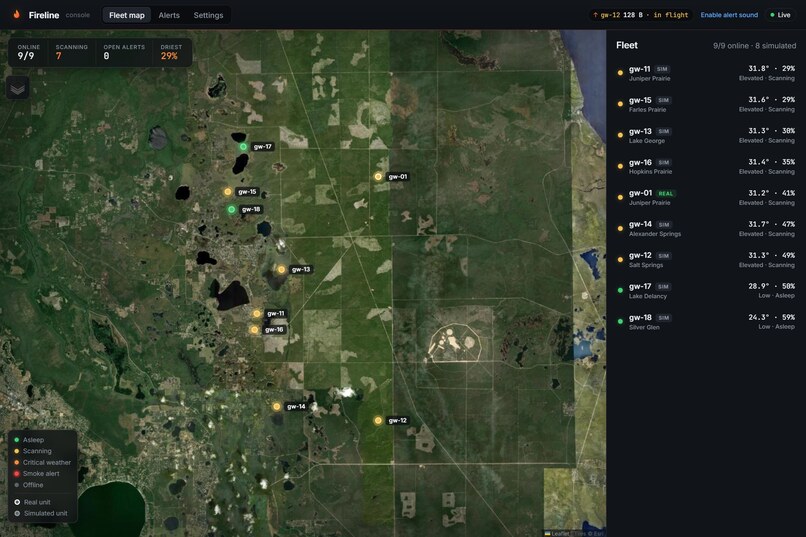Select the gw-14 marker on map
The height and width of the screenshot is (537, 806).
(277, 406)
